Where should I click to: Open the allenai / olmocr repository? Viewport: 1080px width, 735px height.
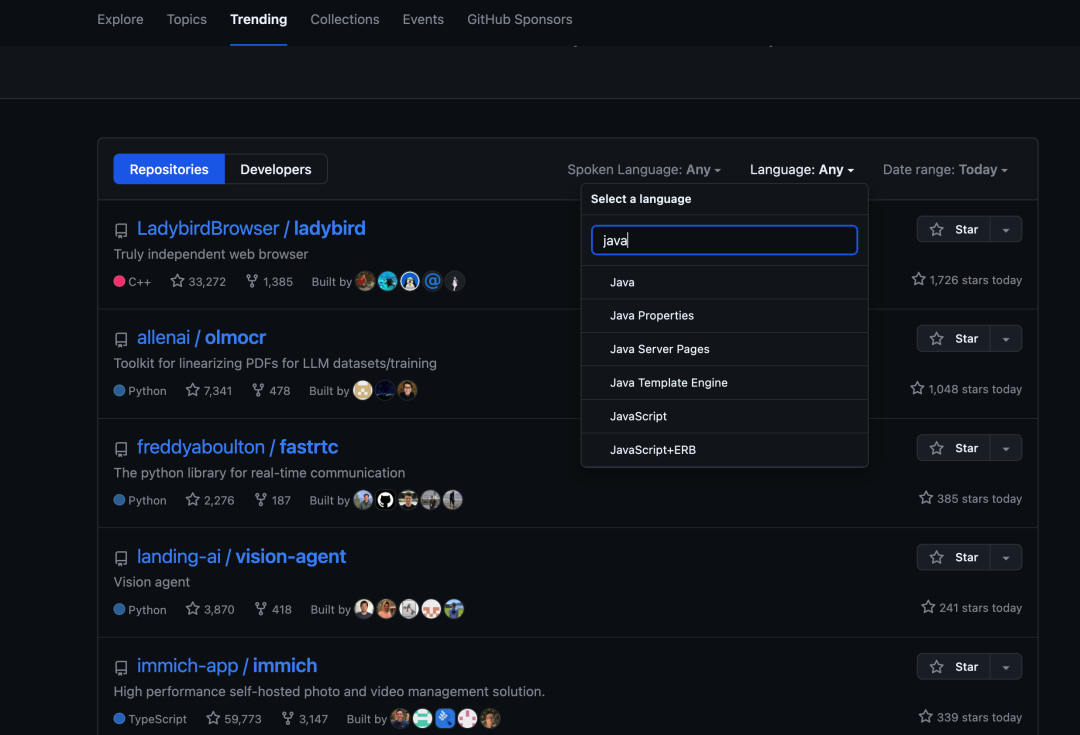pyautogui.click(x=201, y=338)
